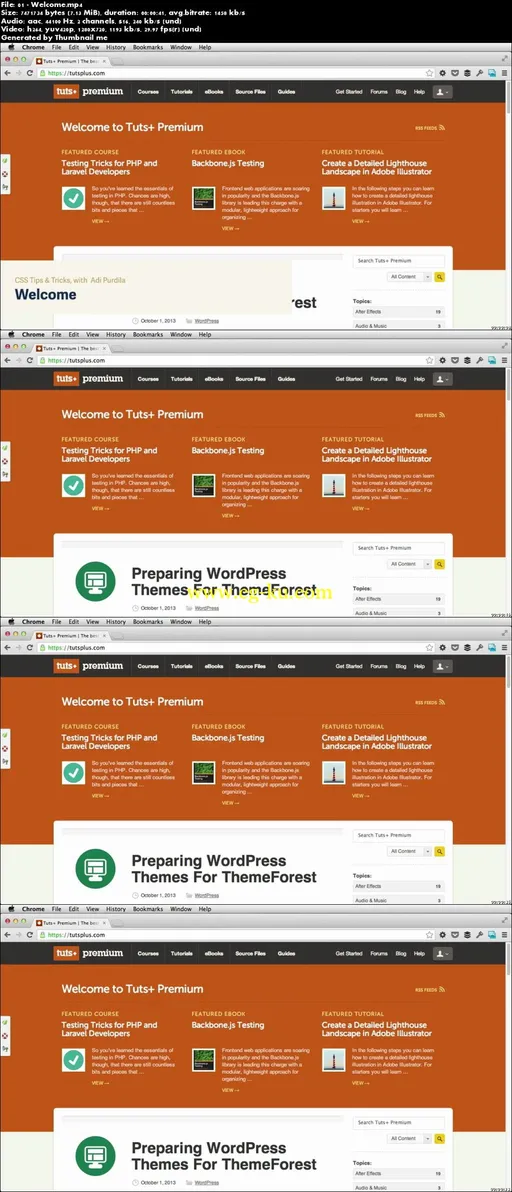Open the Window menu in the bottom frame

181,909
